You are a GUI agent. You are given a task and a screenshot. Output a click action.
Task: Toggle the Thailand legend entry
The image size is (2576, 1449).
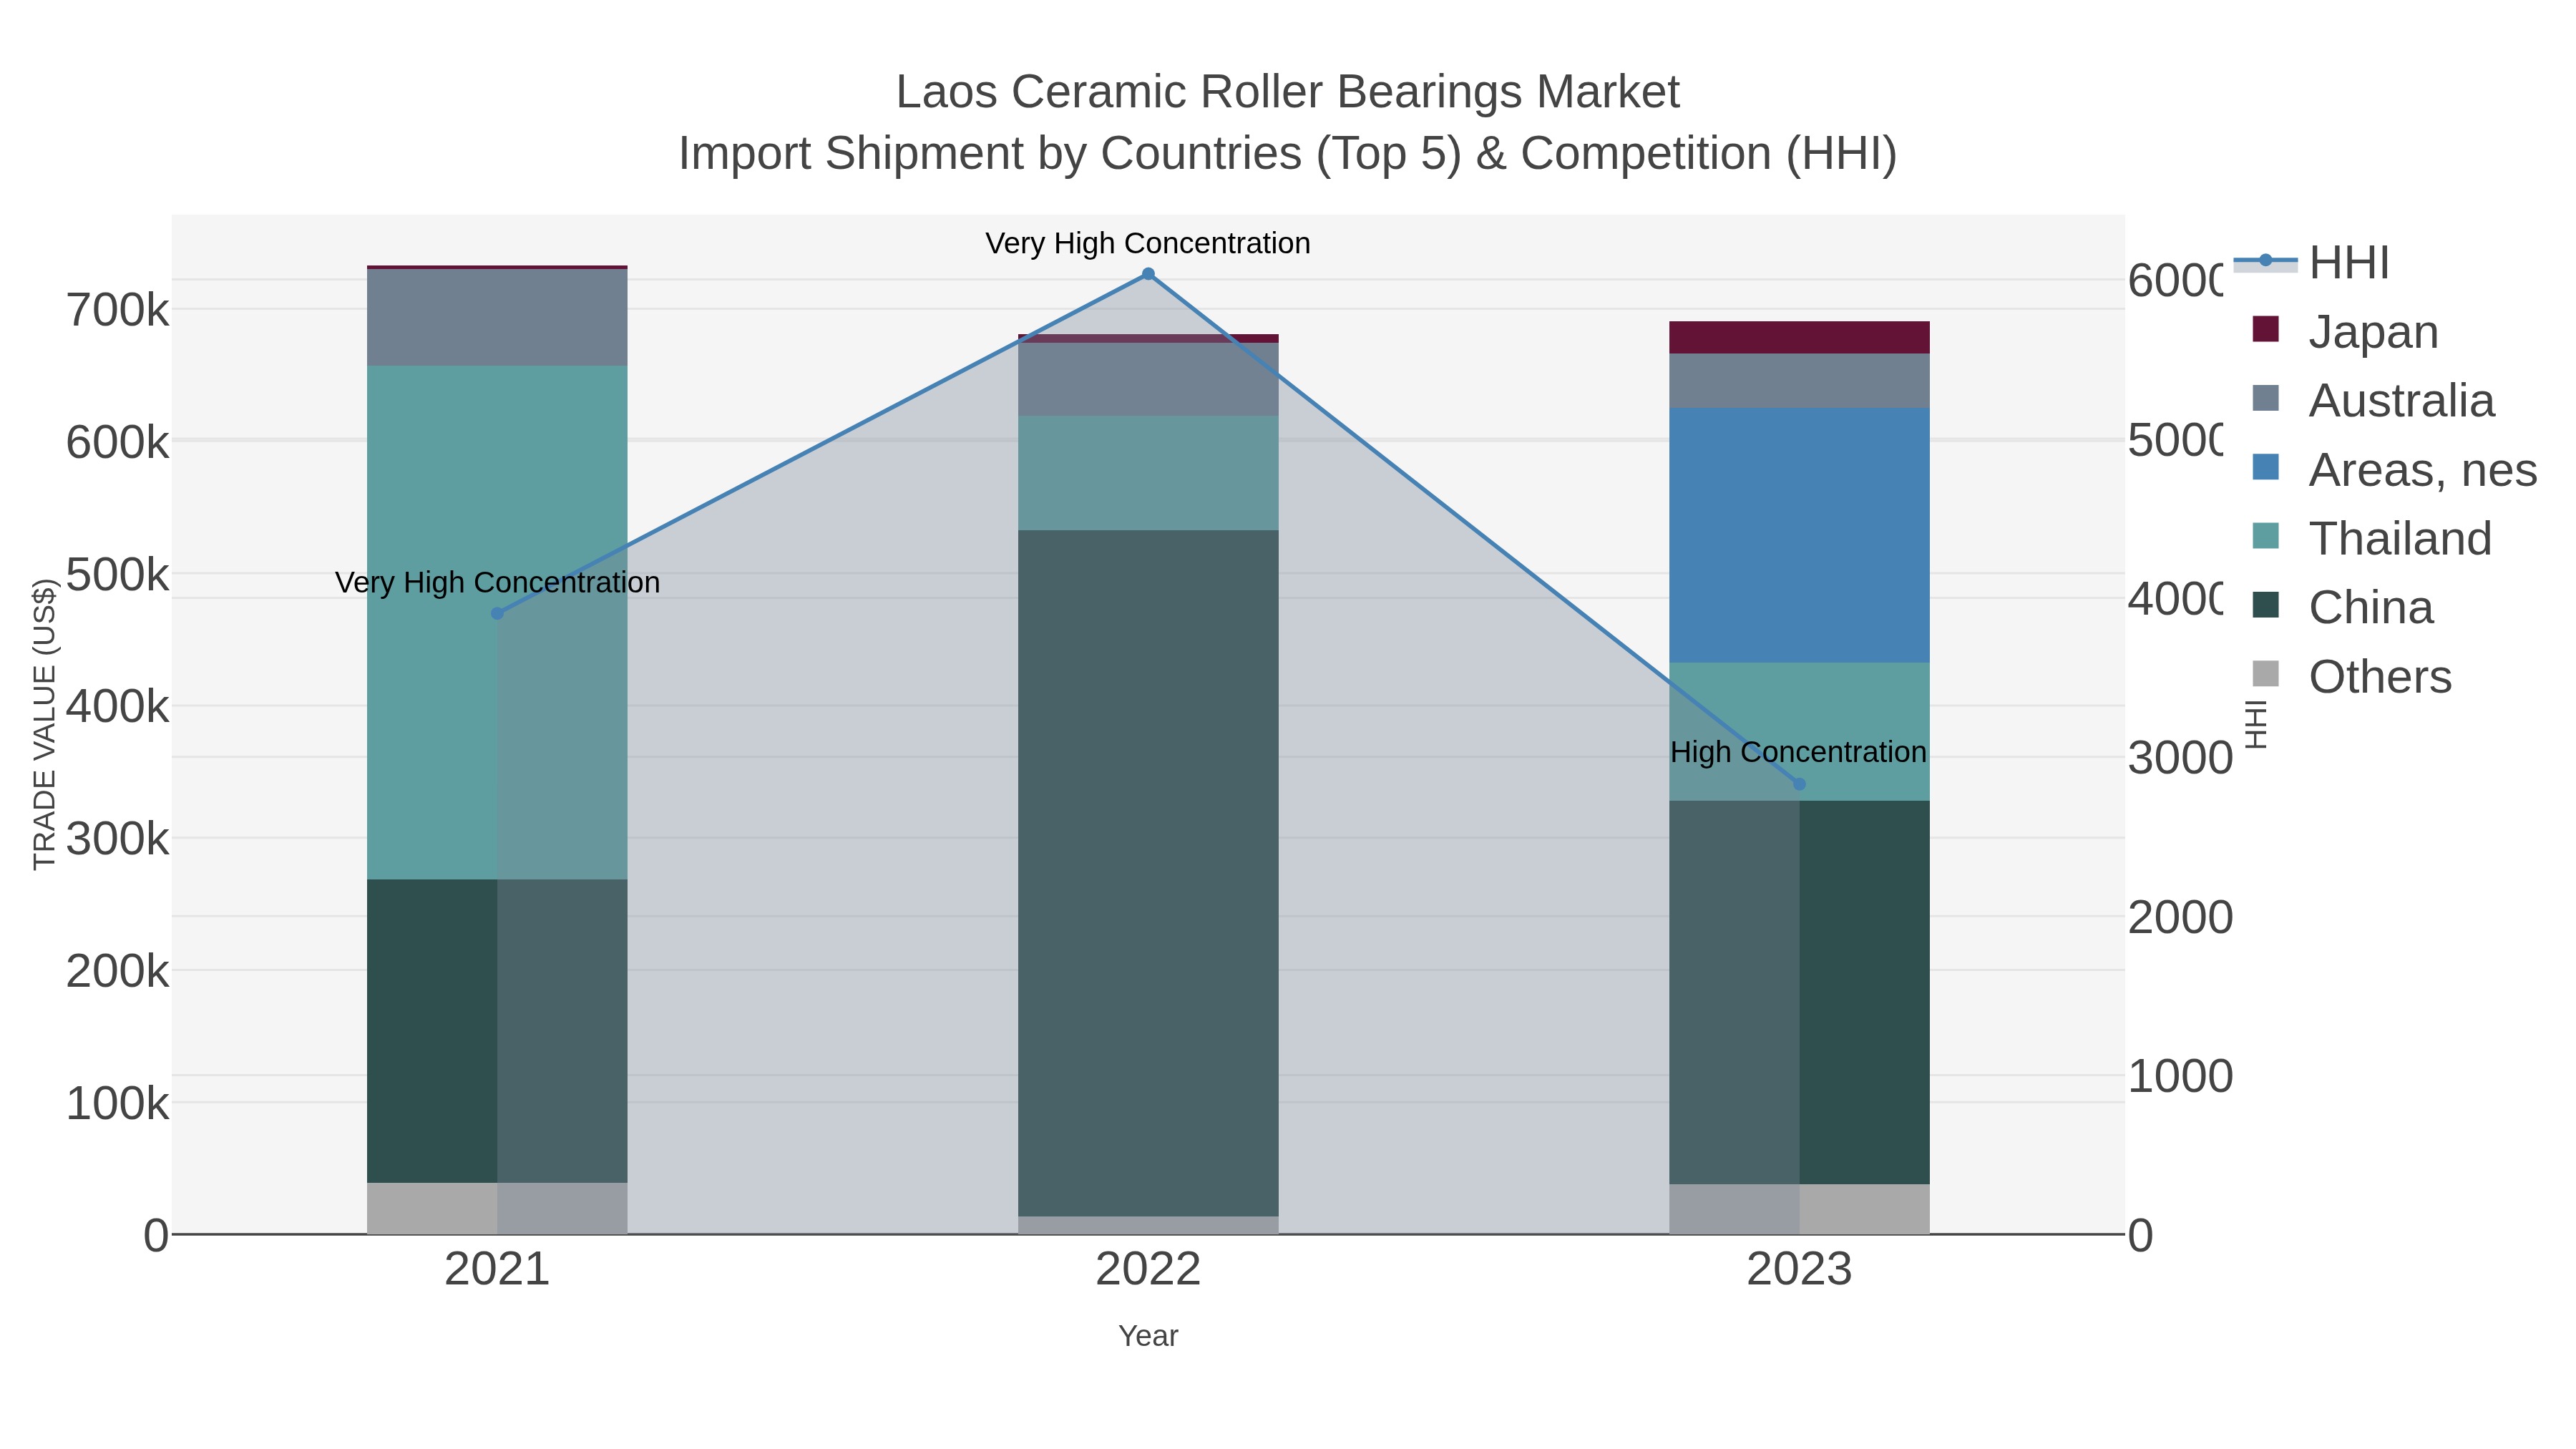[x=2371, y=539]
